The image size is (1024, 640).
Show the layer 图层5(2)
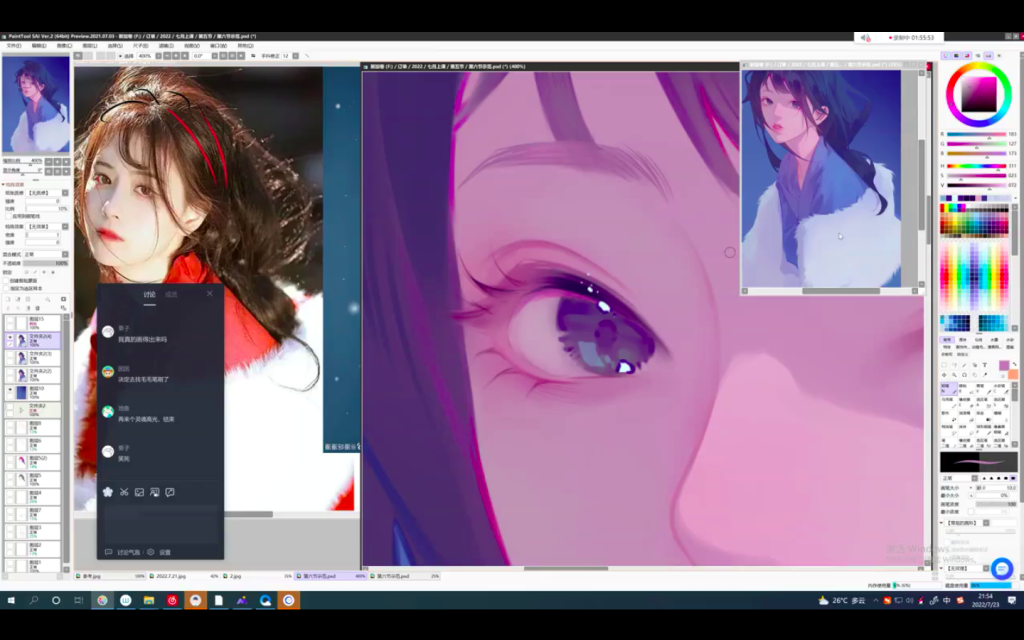11,458
